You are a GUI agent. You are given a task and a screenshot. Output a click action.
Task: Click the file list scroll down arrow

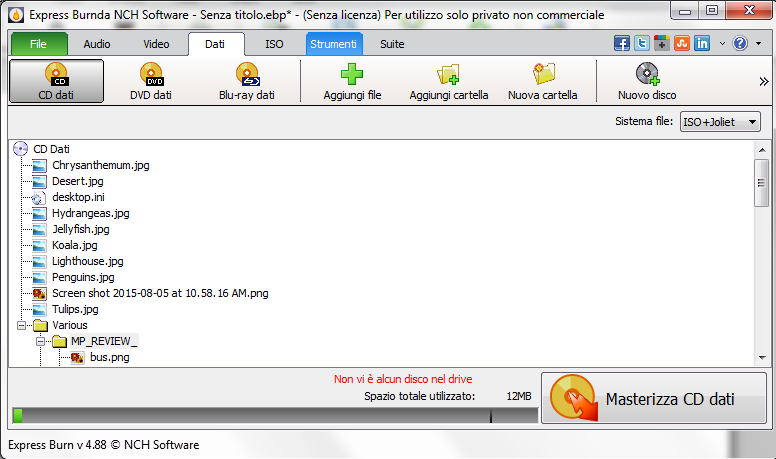[x=762, y=358]
